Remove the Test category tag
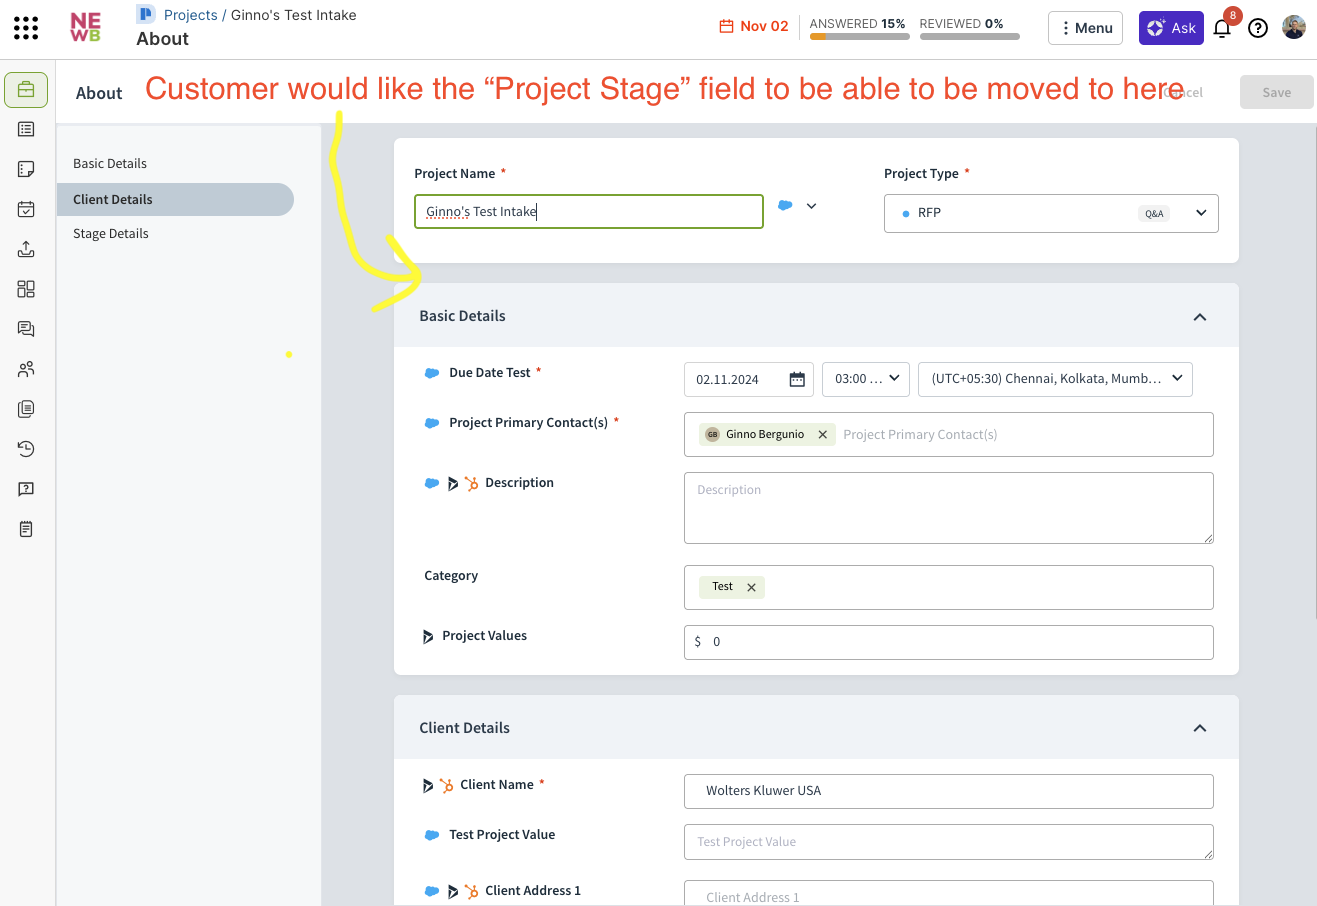The height and width of the screenshot is (906, 1317). click(x=751, y=587)
